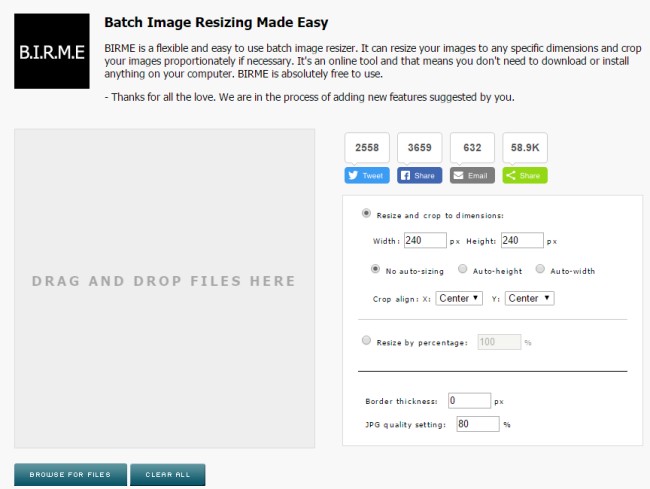Click the 'Border thickness' label

[x=401, y=401]
